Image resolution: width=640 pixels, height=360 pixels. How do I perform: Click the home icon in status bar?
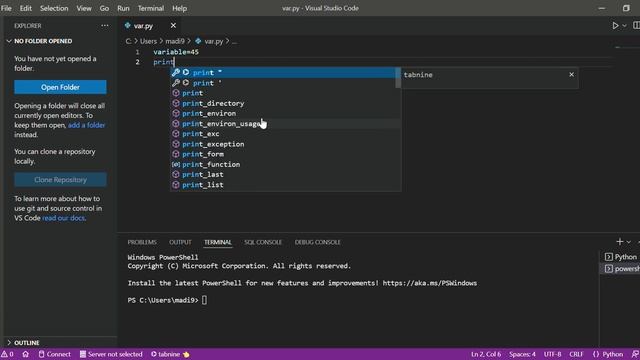pos(25,354)
